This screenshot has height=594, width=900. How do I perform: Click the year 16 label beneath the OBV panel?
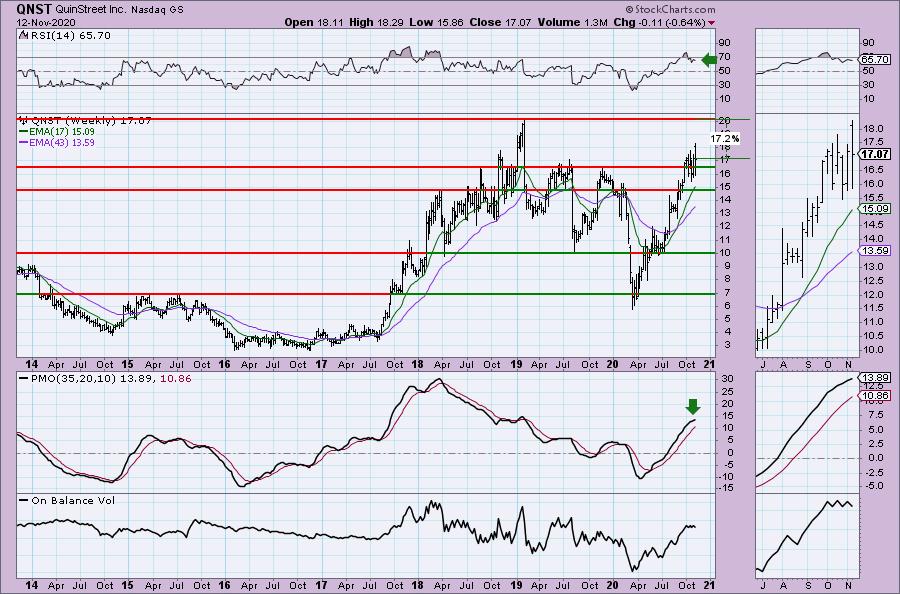pos(224,585)
